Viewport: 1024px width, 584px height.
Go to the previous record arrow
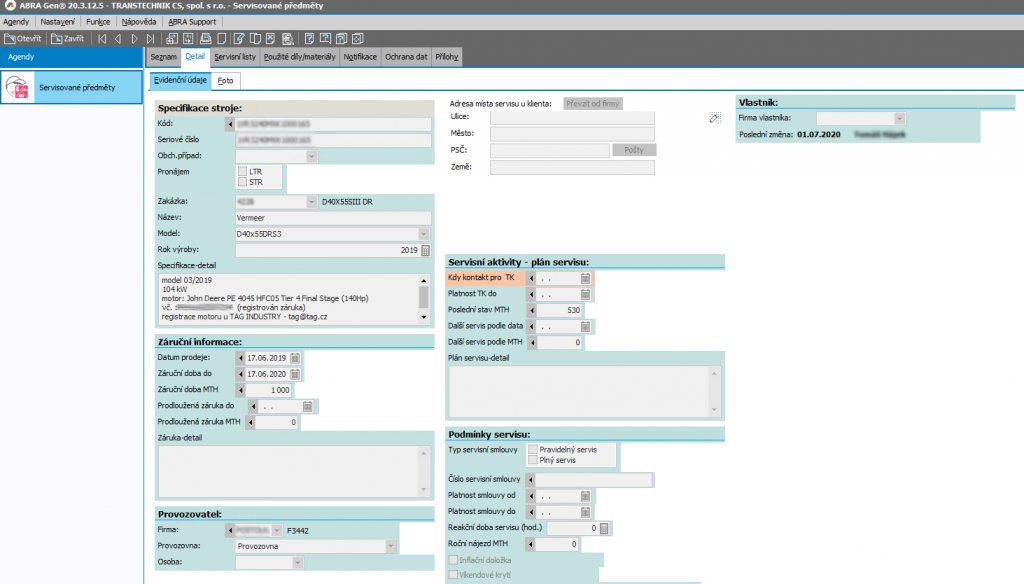[x=118, y=39]
